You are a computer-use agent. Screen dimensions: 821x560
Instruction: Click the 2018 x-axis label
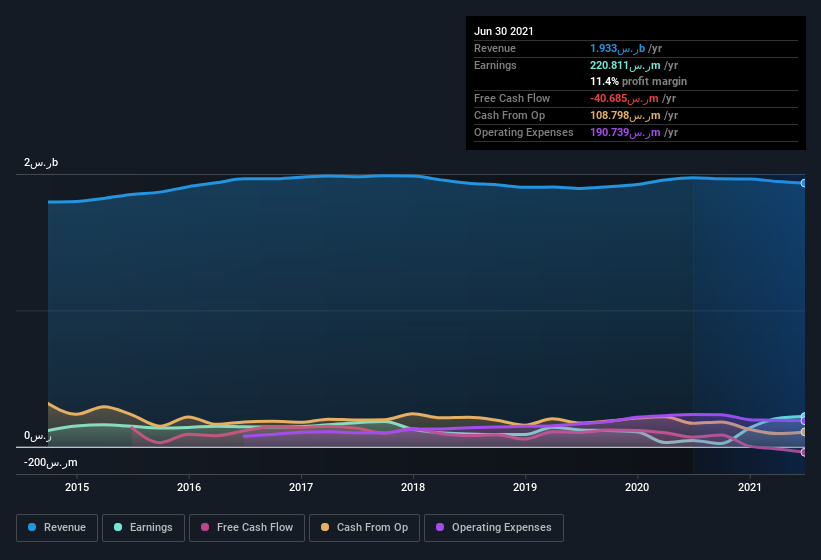point(413,487)
